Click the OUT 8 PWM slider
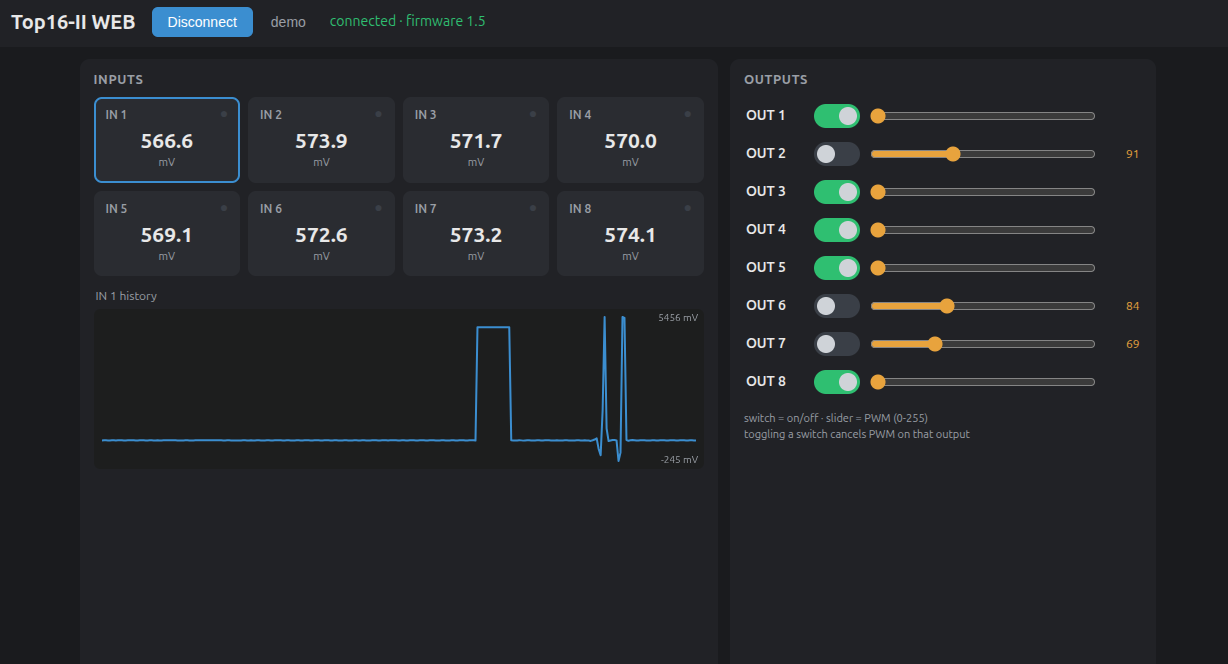The width and height of the screenshot is (1228, 664). (x=983, y=382)
